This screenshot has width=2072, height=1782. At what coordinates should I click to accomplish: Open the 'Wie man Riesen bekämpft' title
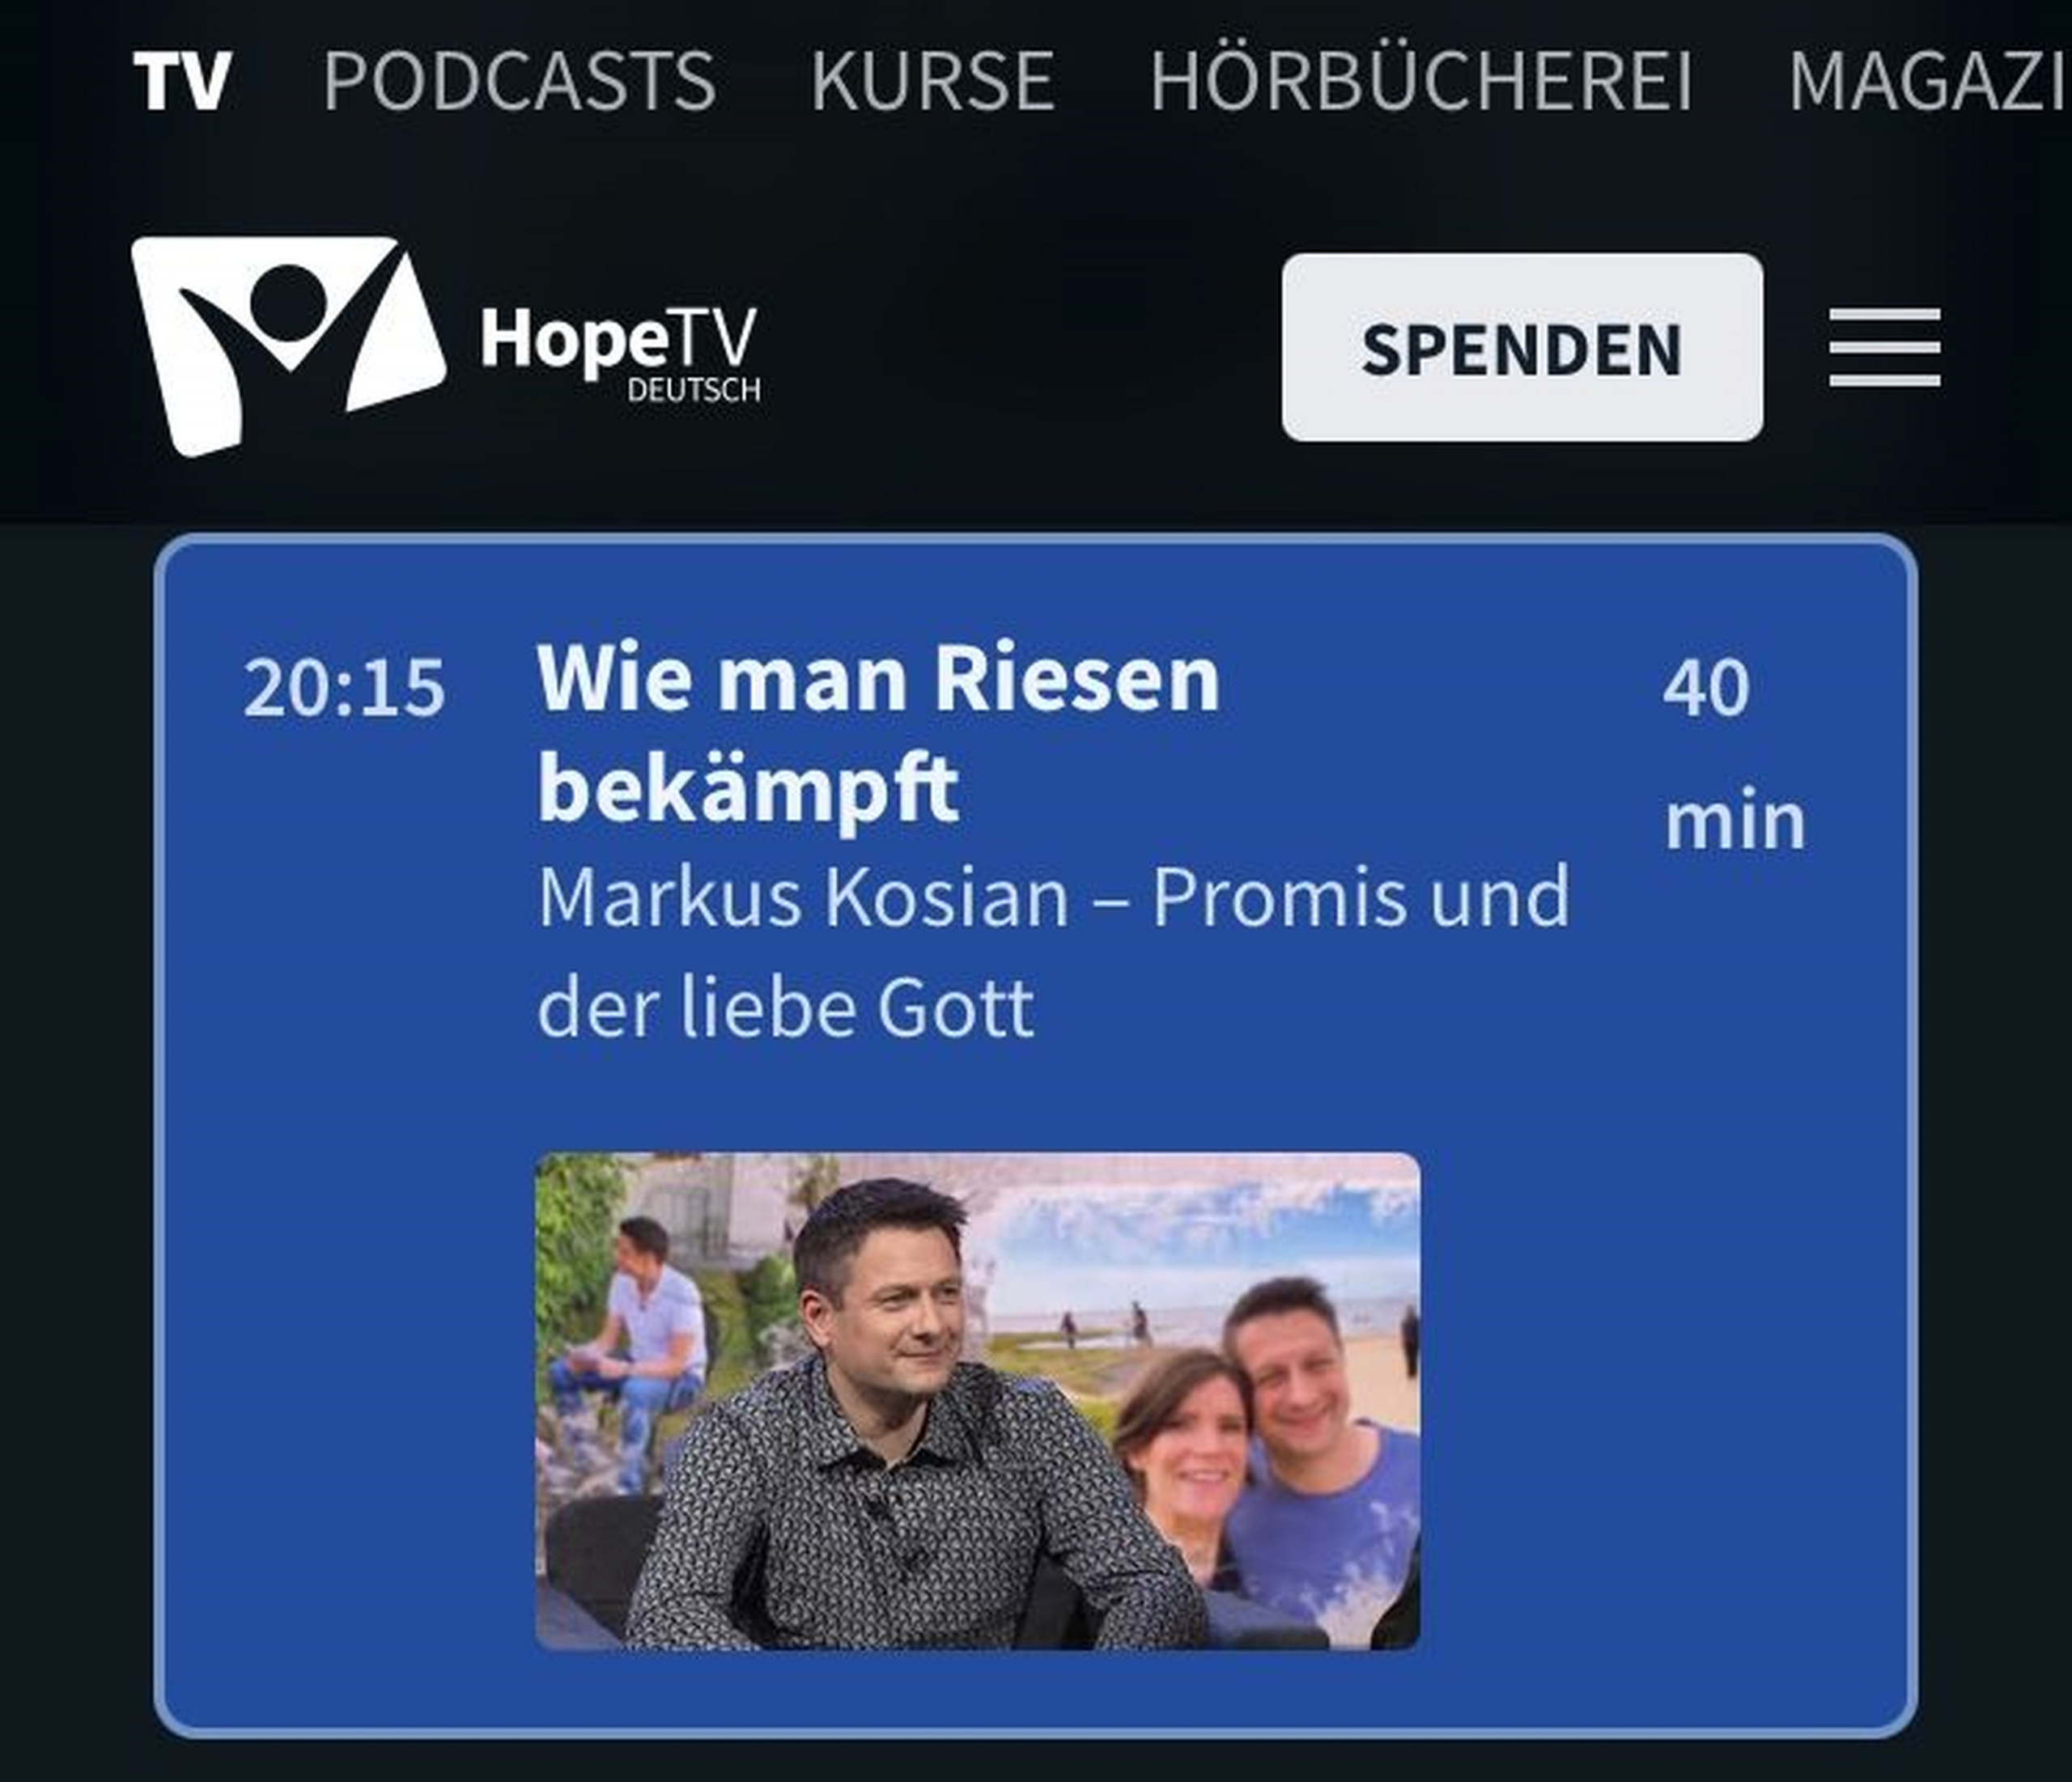(x=878, y=733)
